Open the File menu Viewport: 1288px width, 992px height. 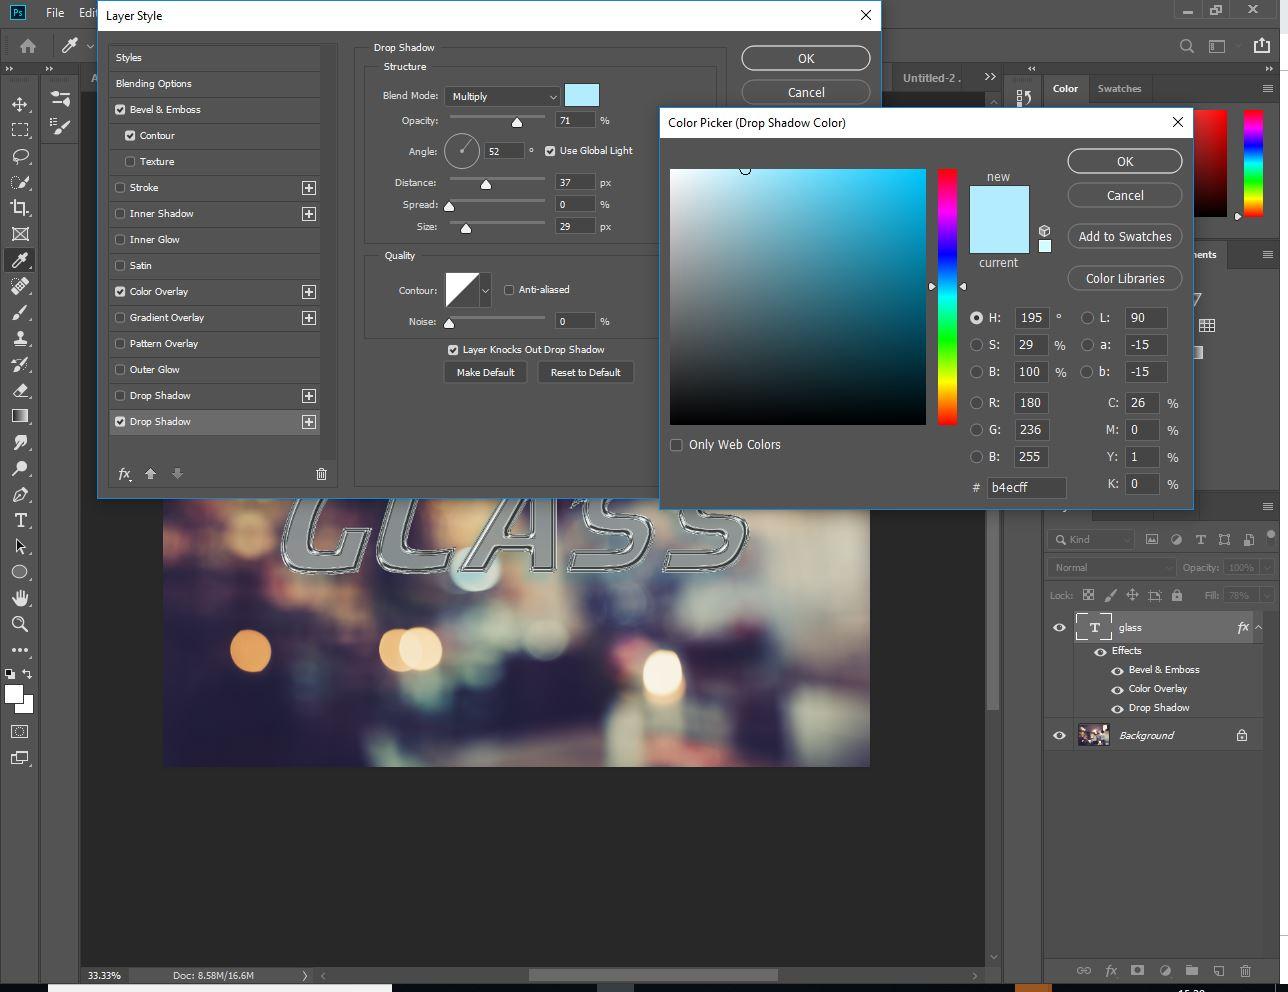coord(55,12)
